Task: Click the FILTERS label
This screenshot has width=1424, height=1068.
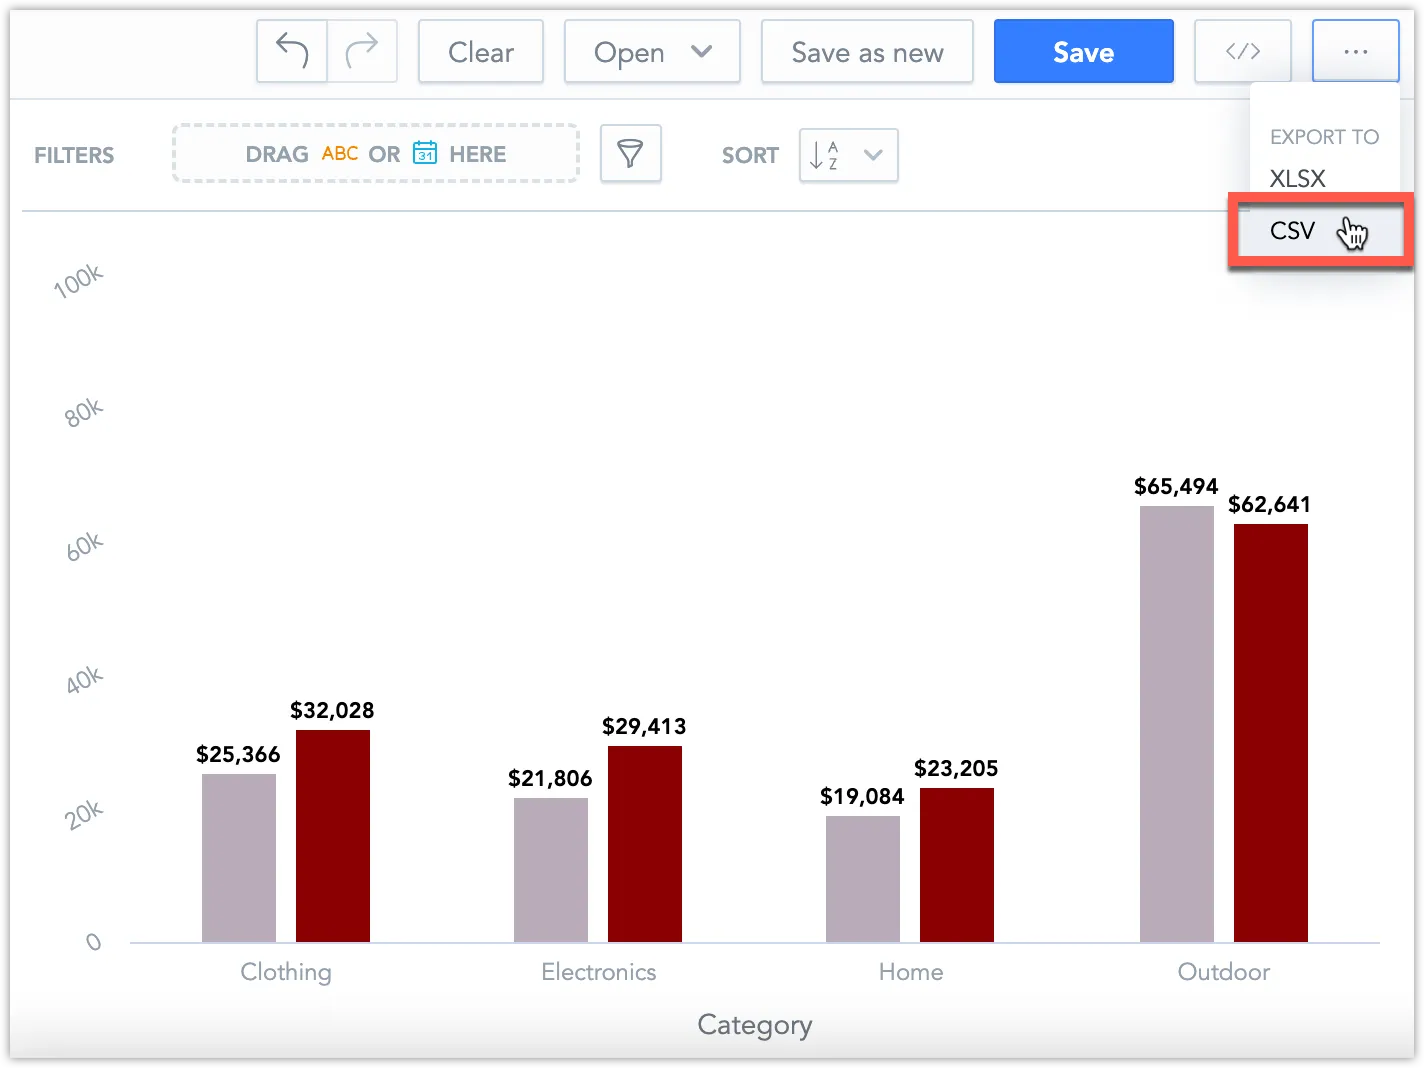Action: 73,155
